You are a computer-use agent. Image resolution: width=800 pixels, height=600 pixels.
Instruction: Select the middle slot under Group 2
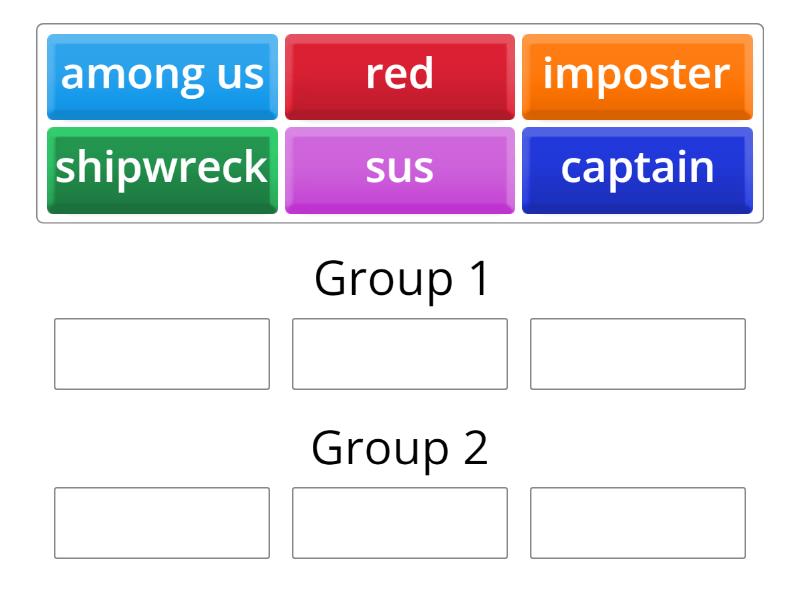click(400, 521)
